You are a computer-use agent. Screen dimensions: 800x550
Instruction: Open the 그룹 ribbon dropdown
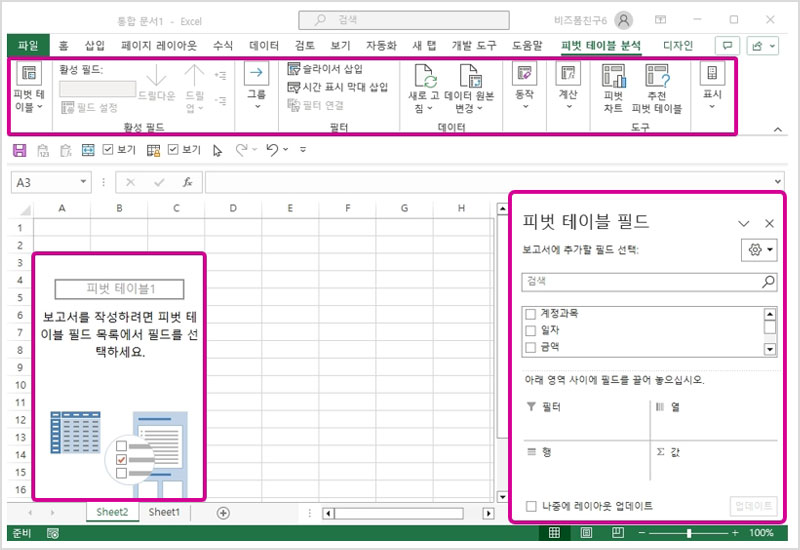pyautogui.click(x=257, y=87)
